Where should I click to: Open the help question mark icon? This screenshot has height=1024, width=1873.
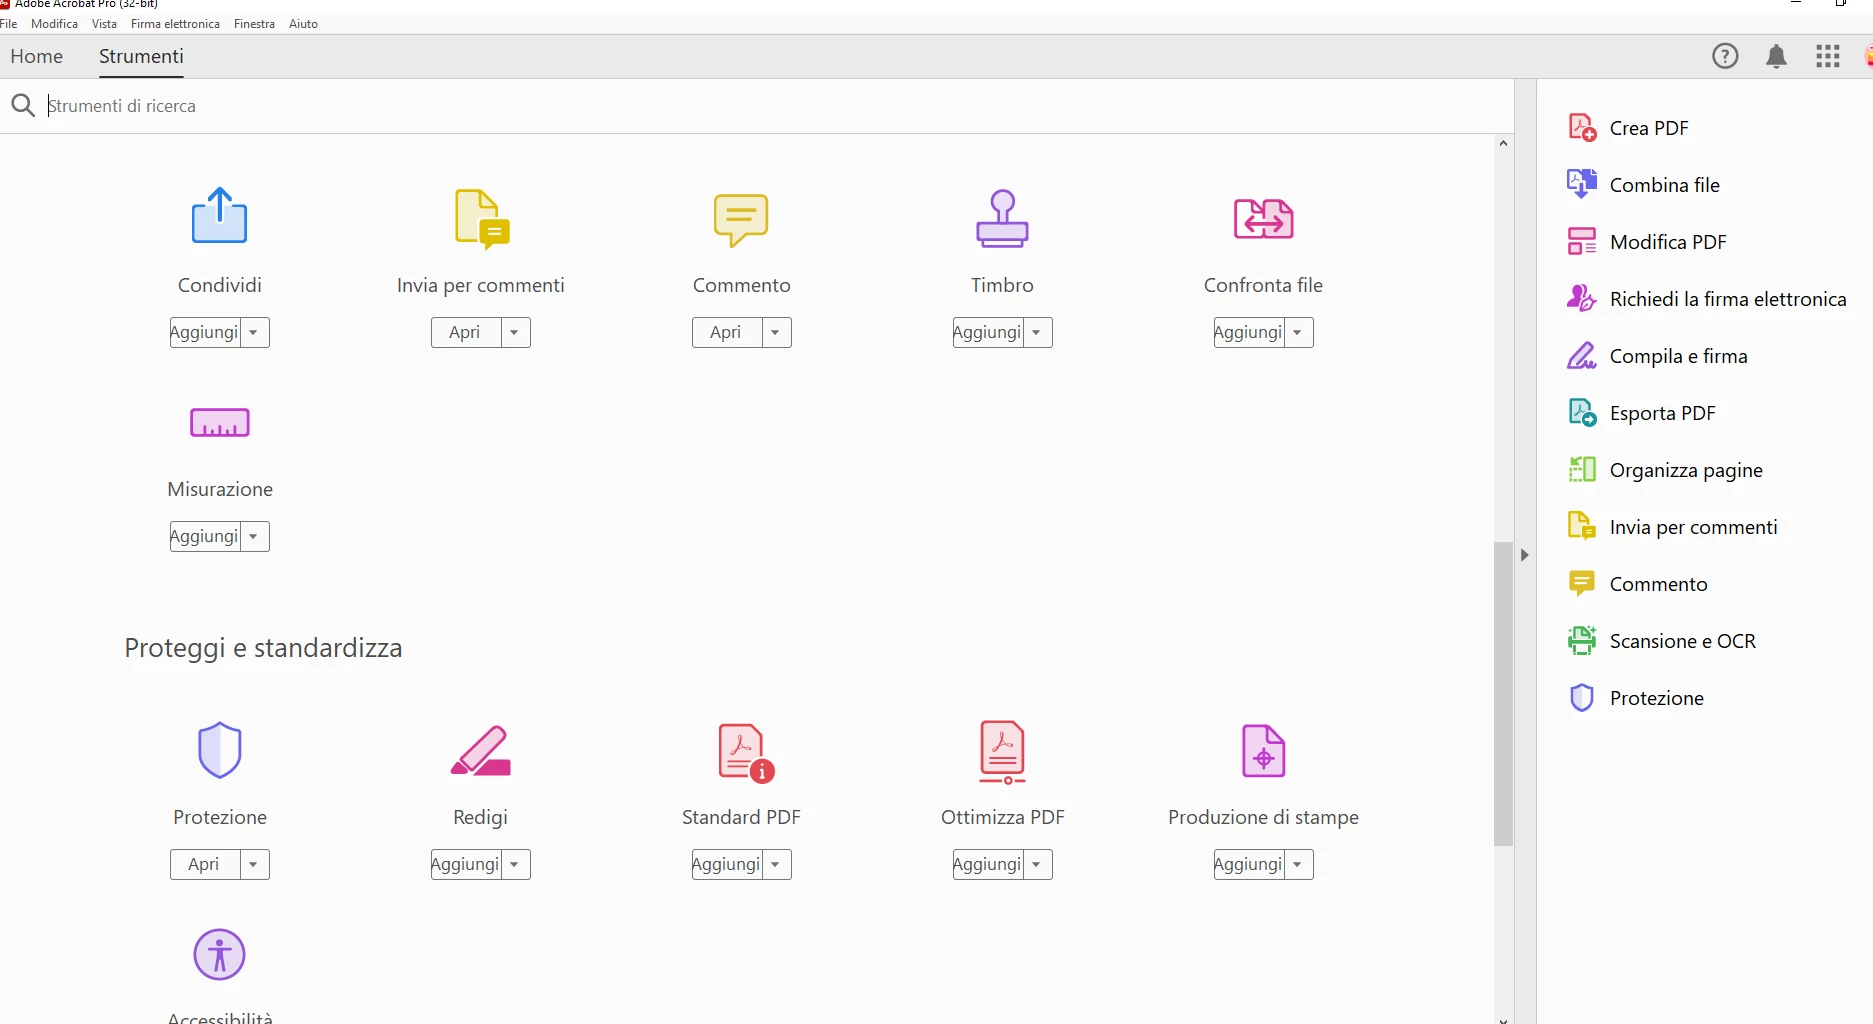tap(1725, 56)
